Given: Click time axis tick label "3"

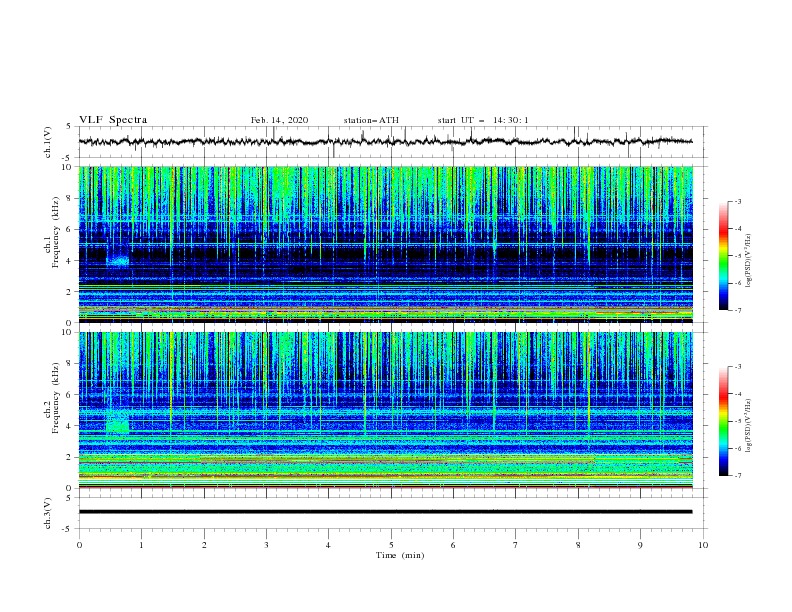Looking at the screenshot, I should coord(266,545).
